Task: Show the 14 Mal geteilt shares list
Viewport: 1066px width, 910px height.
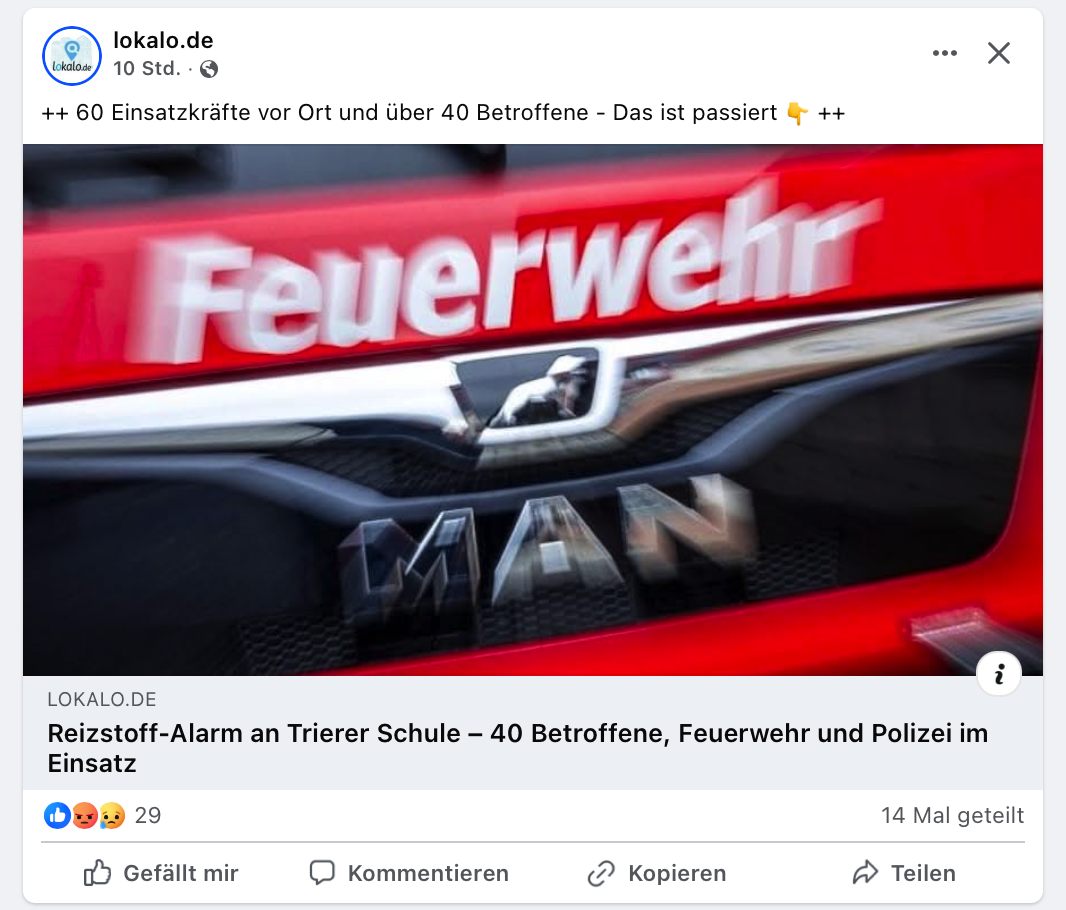Action: click(952, 816)
